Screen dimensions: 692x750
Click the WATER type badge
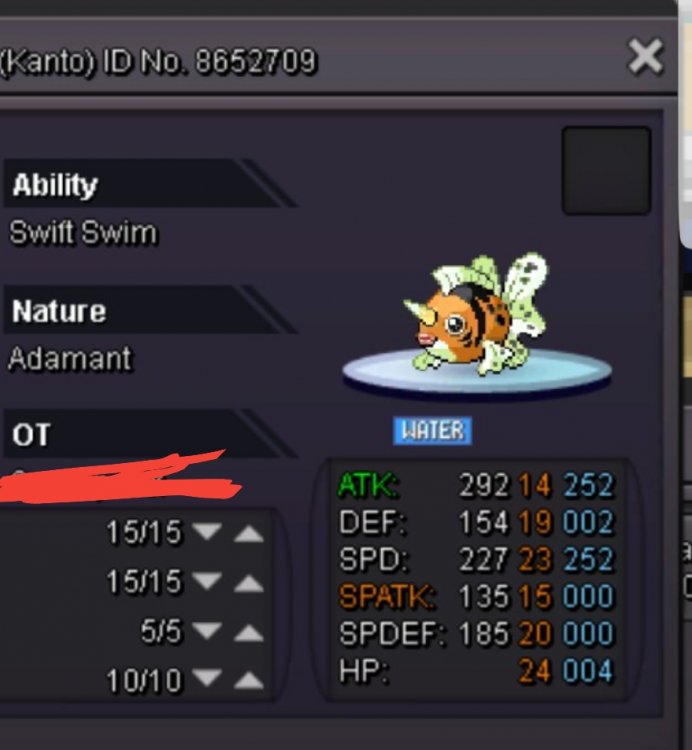pos(432,430)
